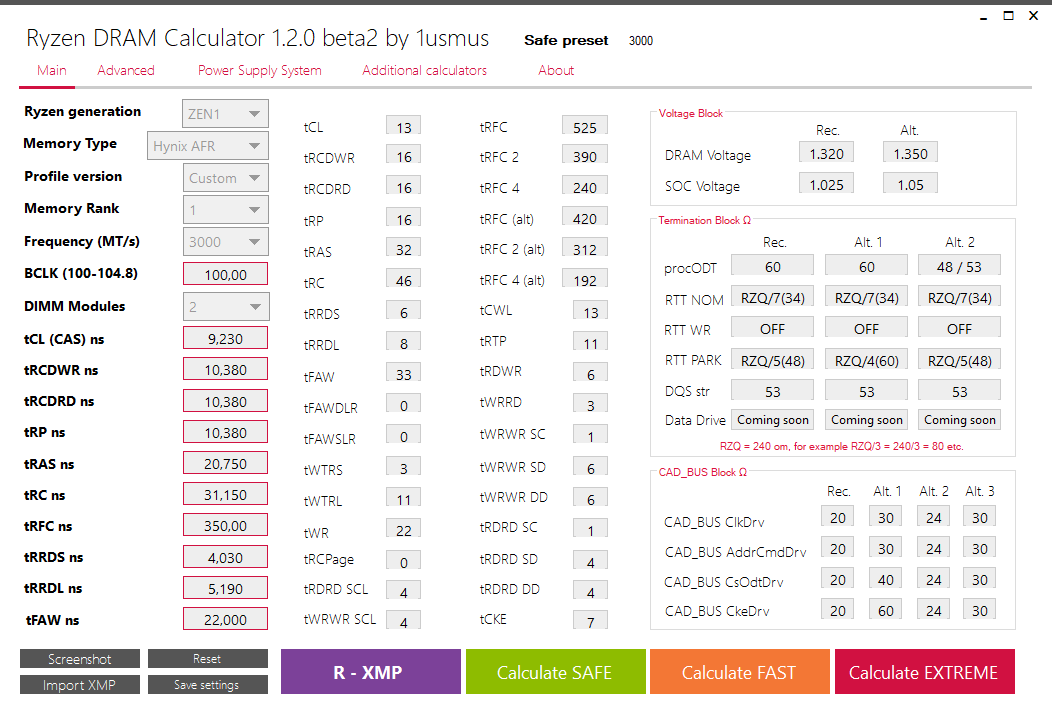Expand the Memory Rank dropdown
This screenshot has height=720, width=1052.
tap(225, 210)
